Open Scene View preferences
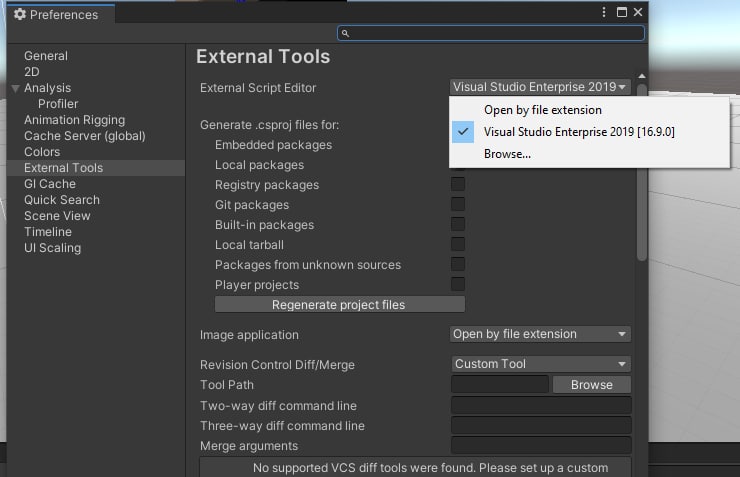The image size is (740, 477). [57, 216]
